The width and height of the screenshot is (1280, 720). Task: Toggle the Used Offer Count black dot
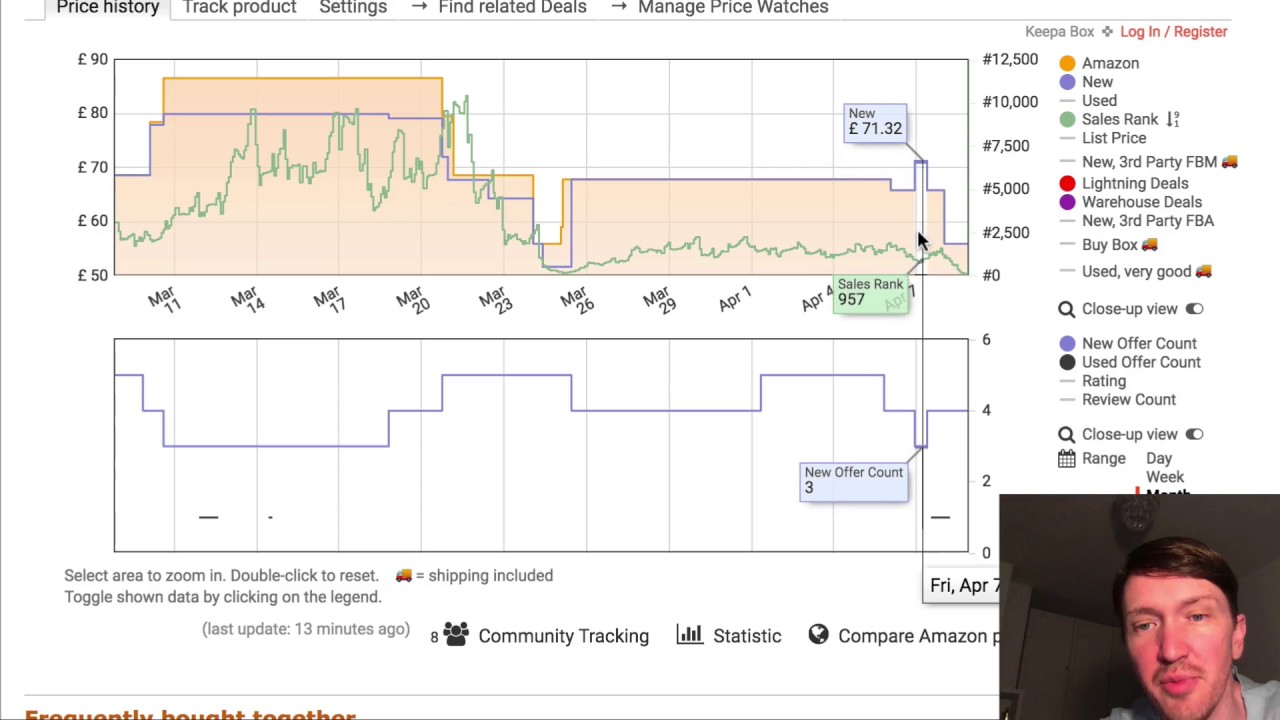coord(1067,362)
